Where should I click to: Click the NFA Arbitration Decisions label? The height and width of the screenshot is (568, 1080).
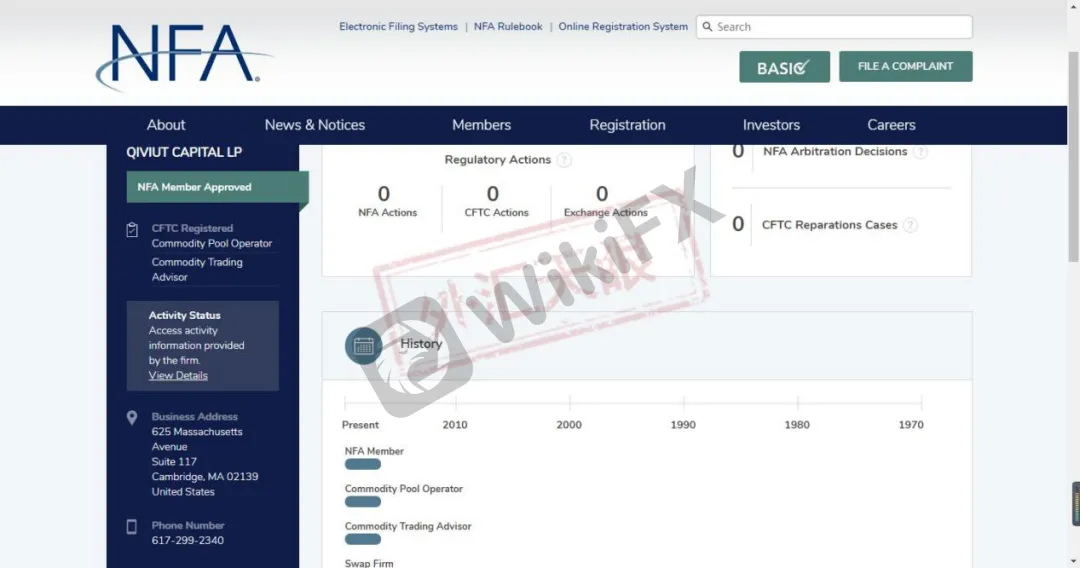point(835,151)
